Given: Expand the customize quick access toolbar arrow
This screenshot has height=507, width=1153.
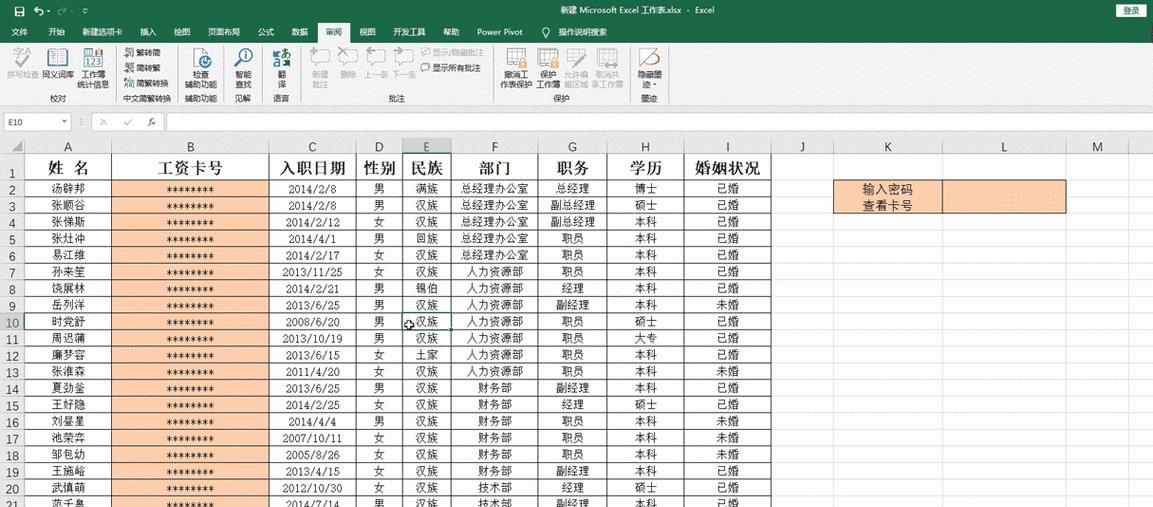Looking at the screenshot, I should click(x=85, y=11).
